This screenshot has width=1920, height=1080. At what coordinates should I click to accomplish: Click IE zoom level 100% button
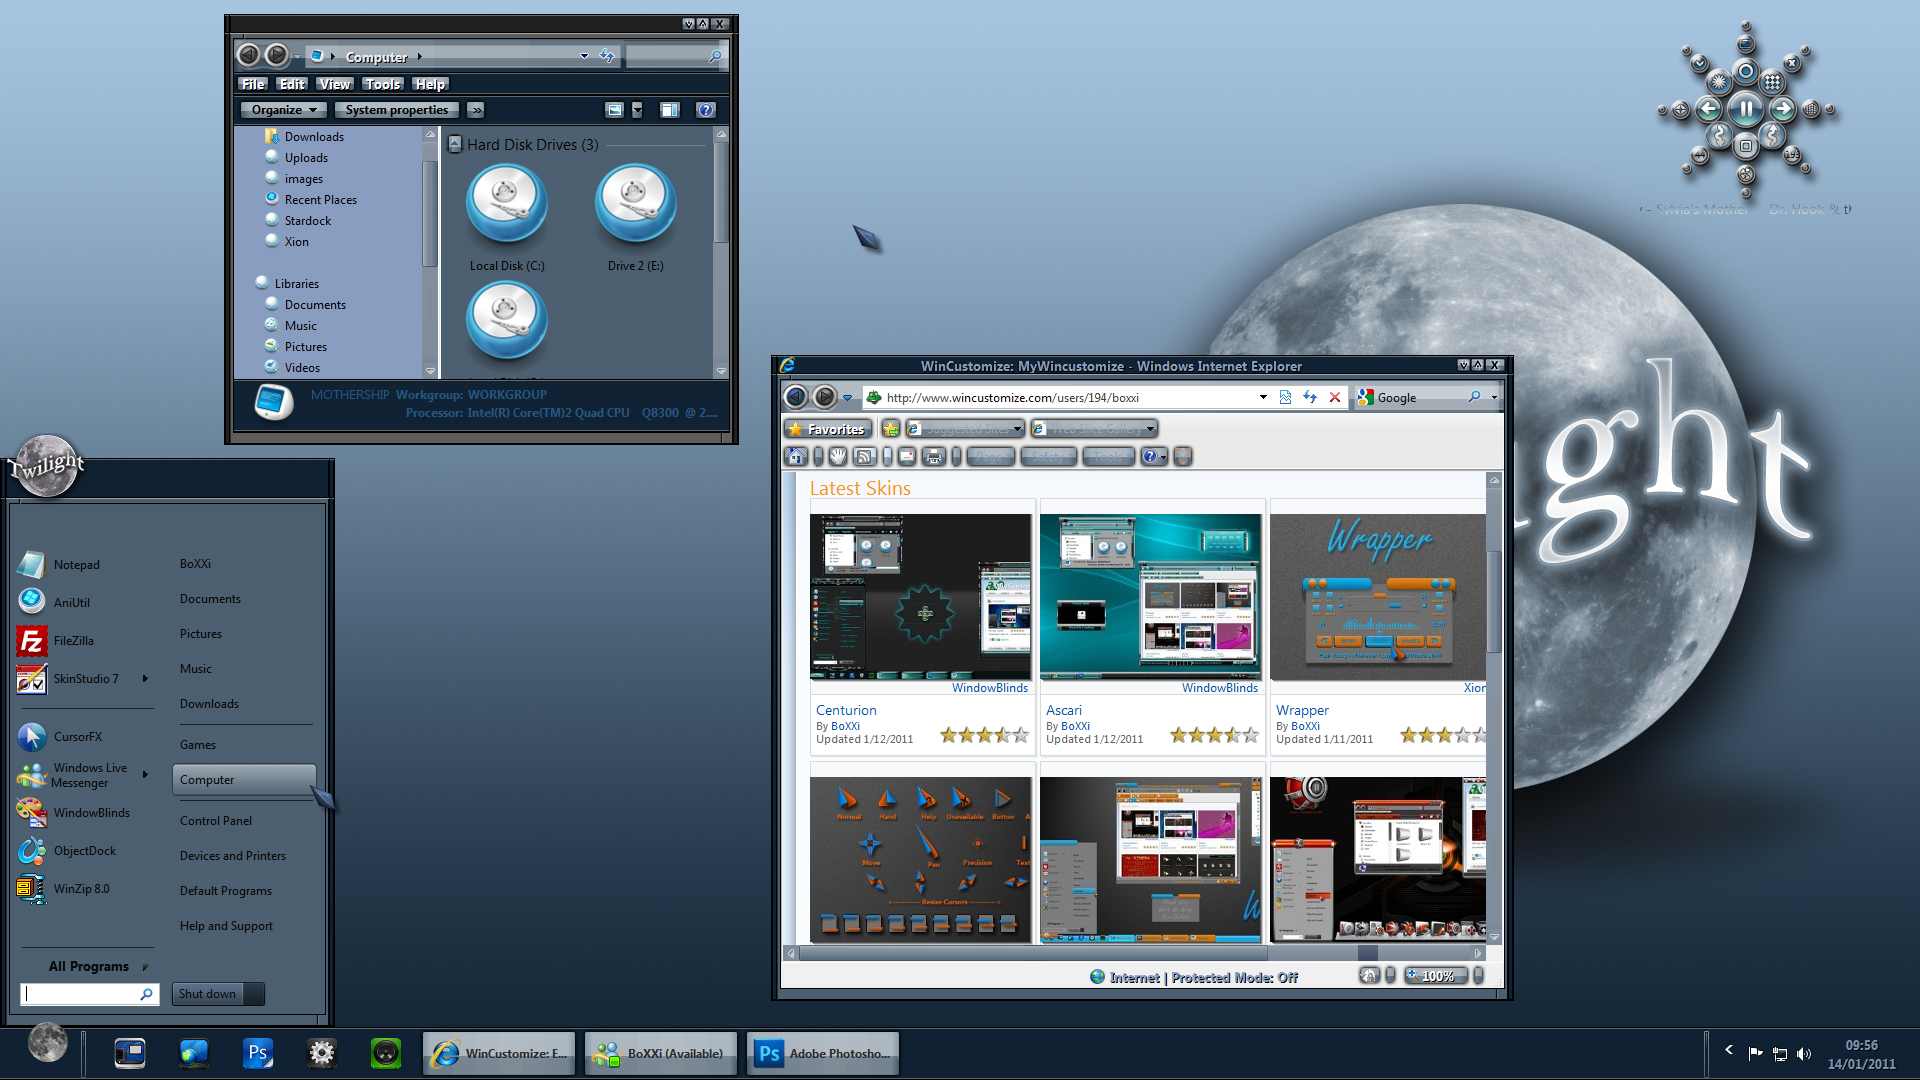point(1437,976)
